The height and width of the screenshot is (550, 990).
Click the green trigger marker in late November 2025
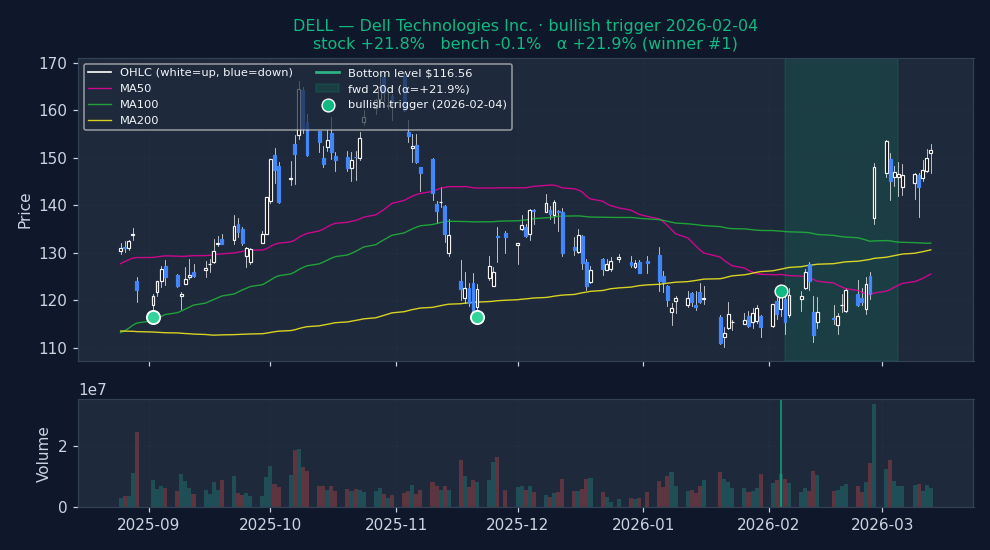(x=477, y=317)
